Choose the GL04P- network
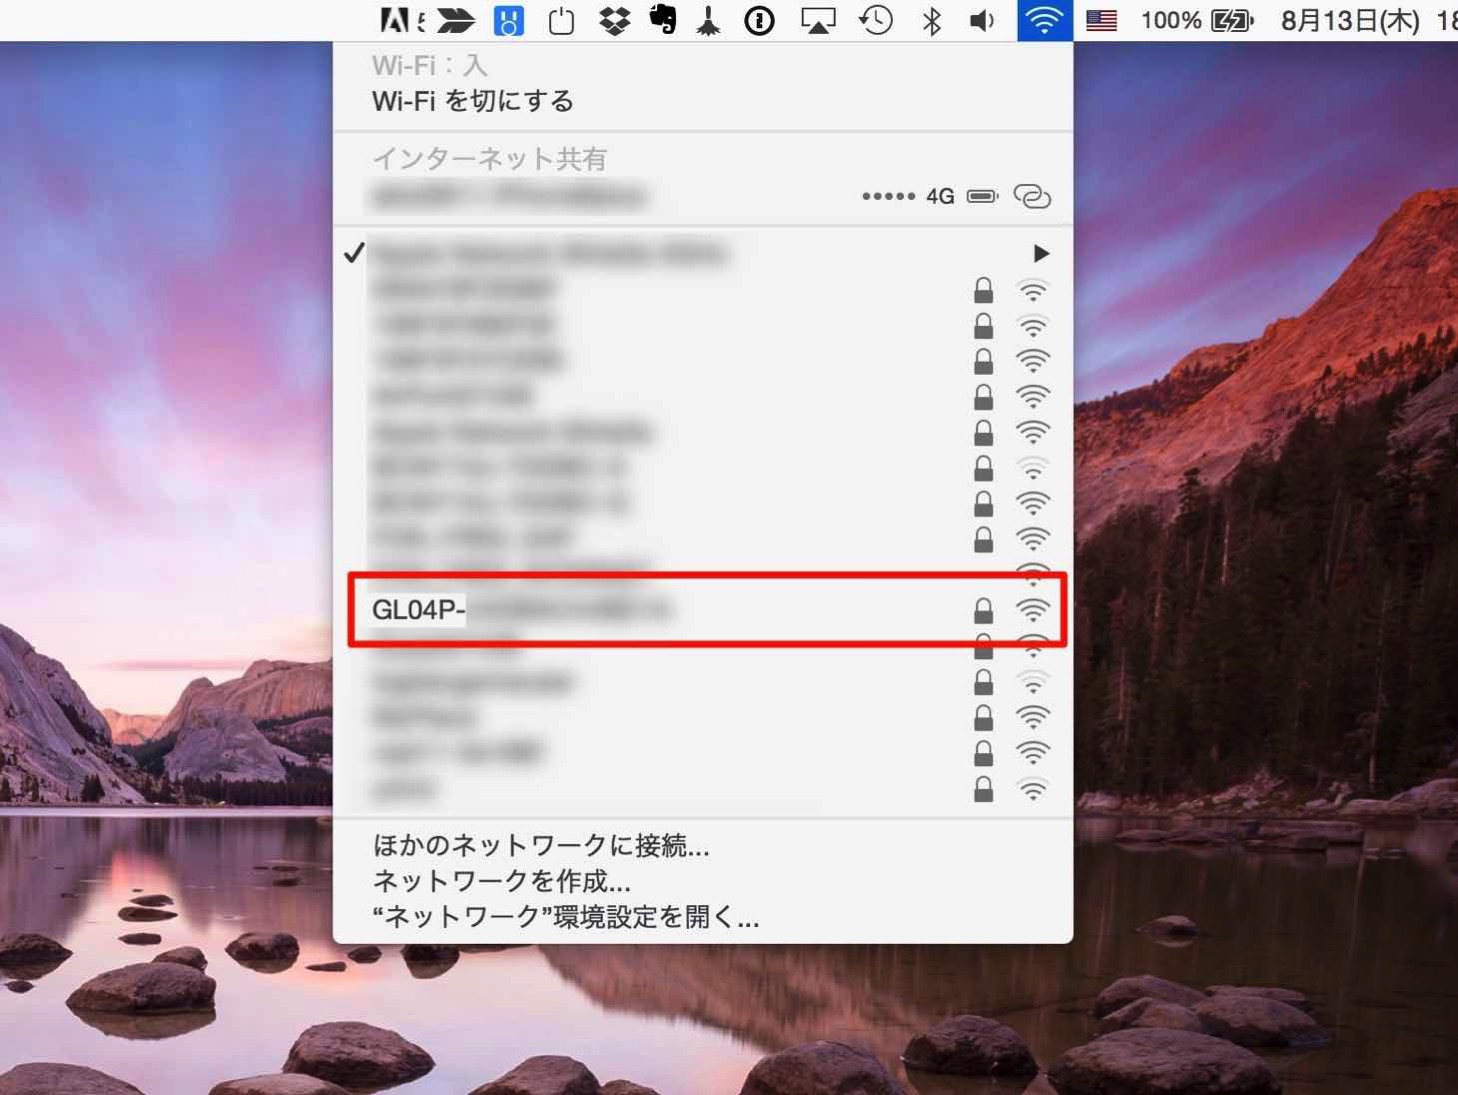 [x=702, y=609]
